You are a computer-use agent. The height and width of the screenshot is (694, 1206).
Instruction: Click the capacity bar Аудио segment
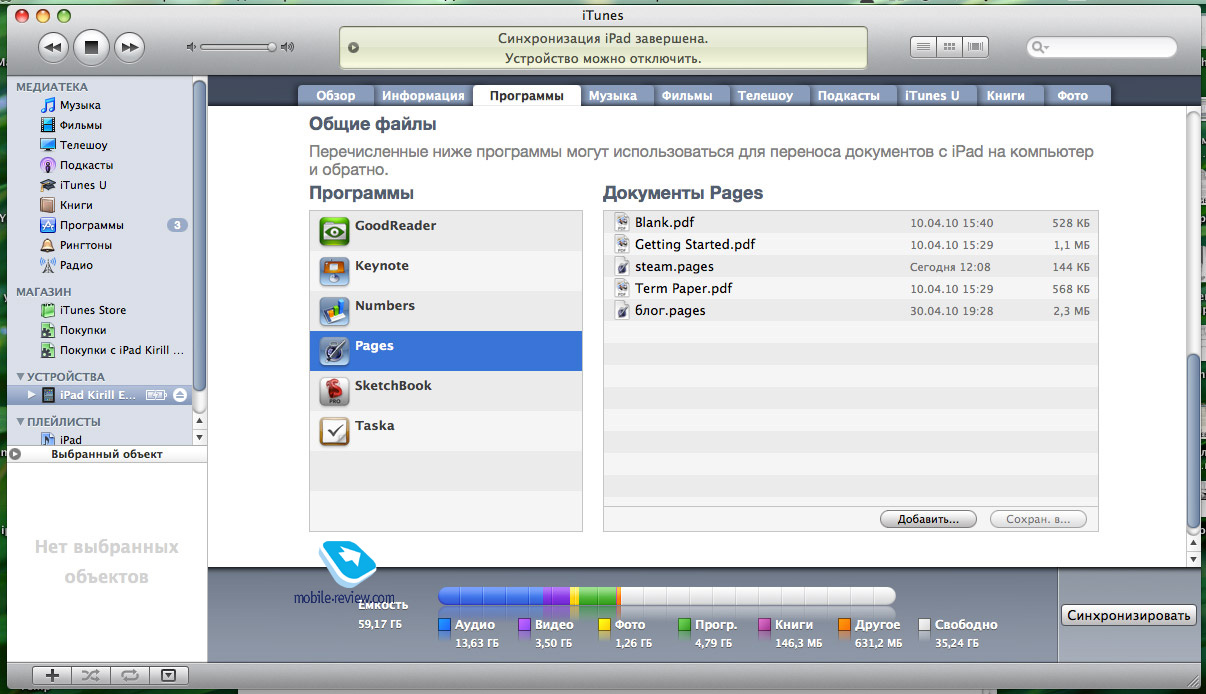[490, 596]
